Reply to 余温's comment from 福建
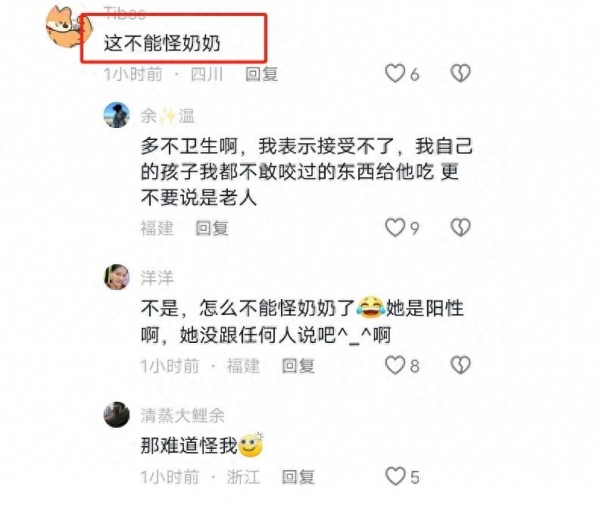Viewport: 600px width, 508px height. pos(212,228)
